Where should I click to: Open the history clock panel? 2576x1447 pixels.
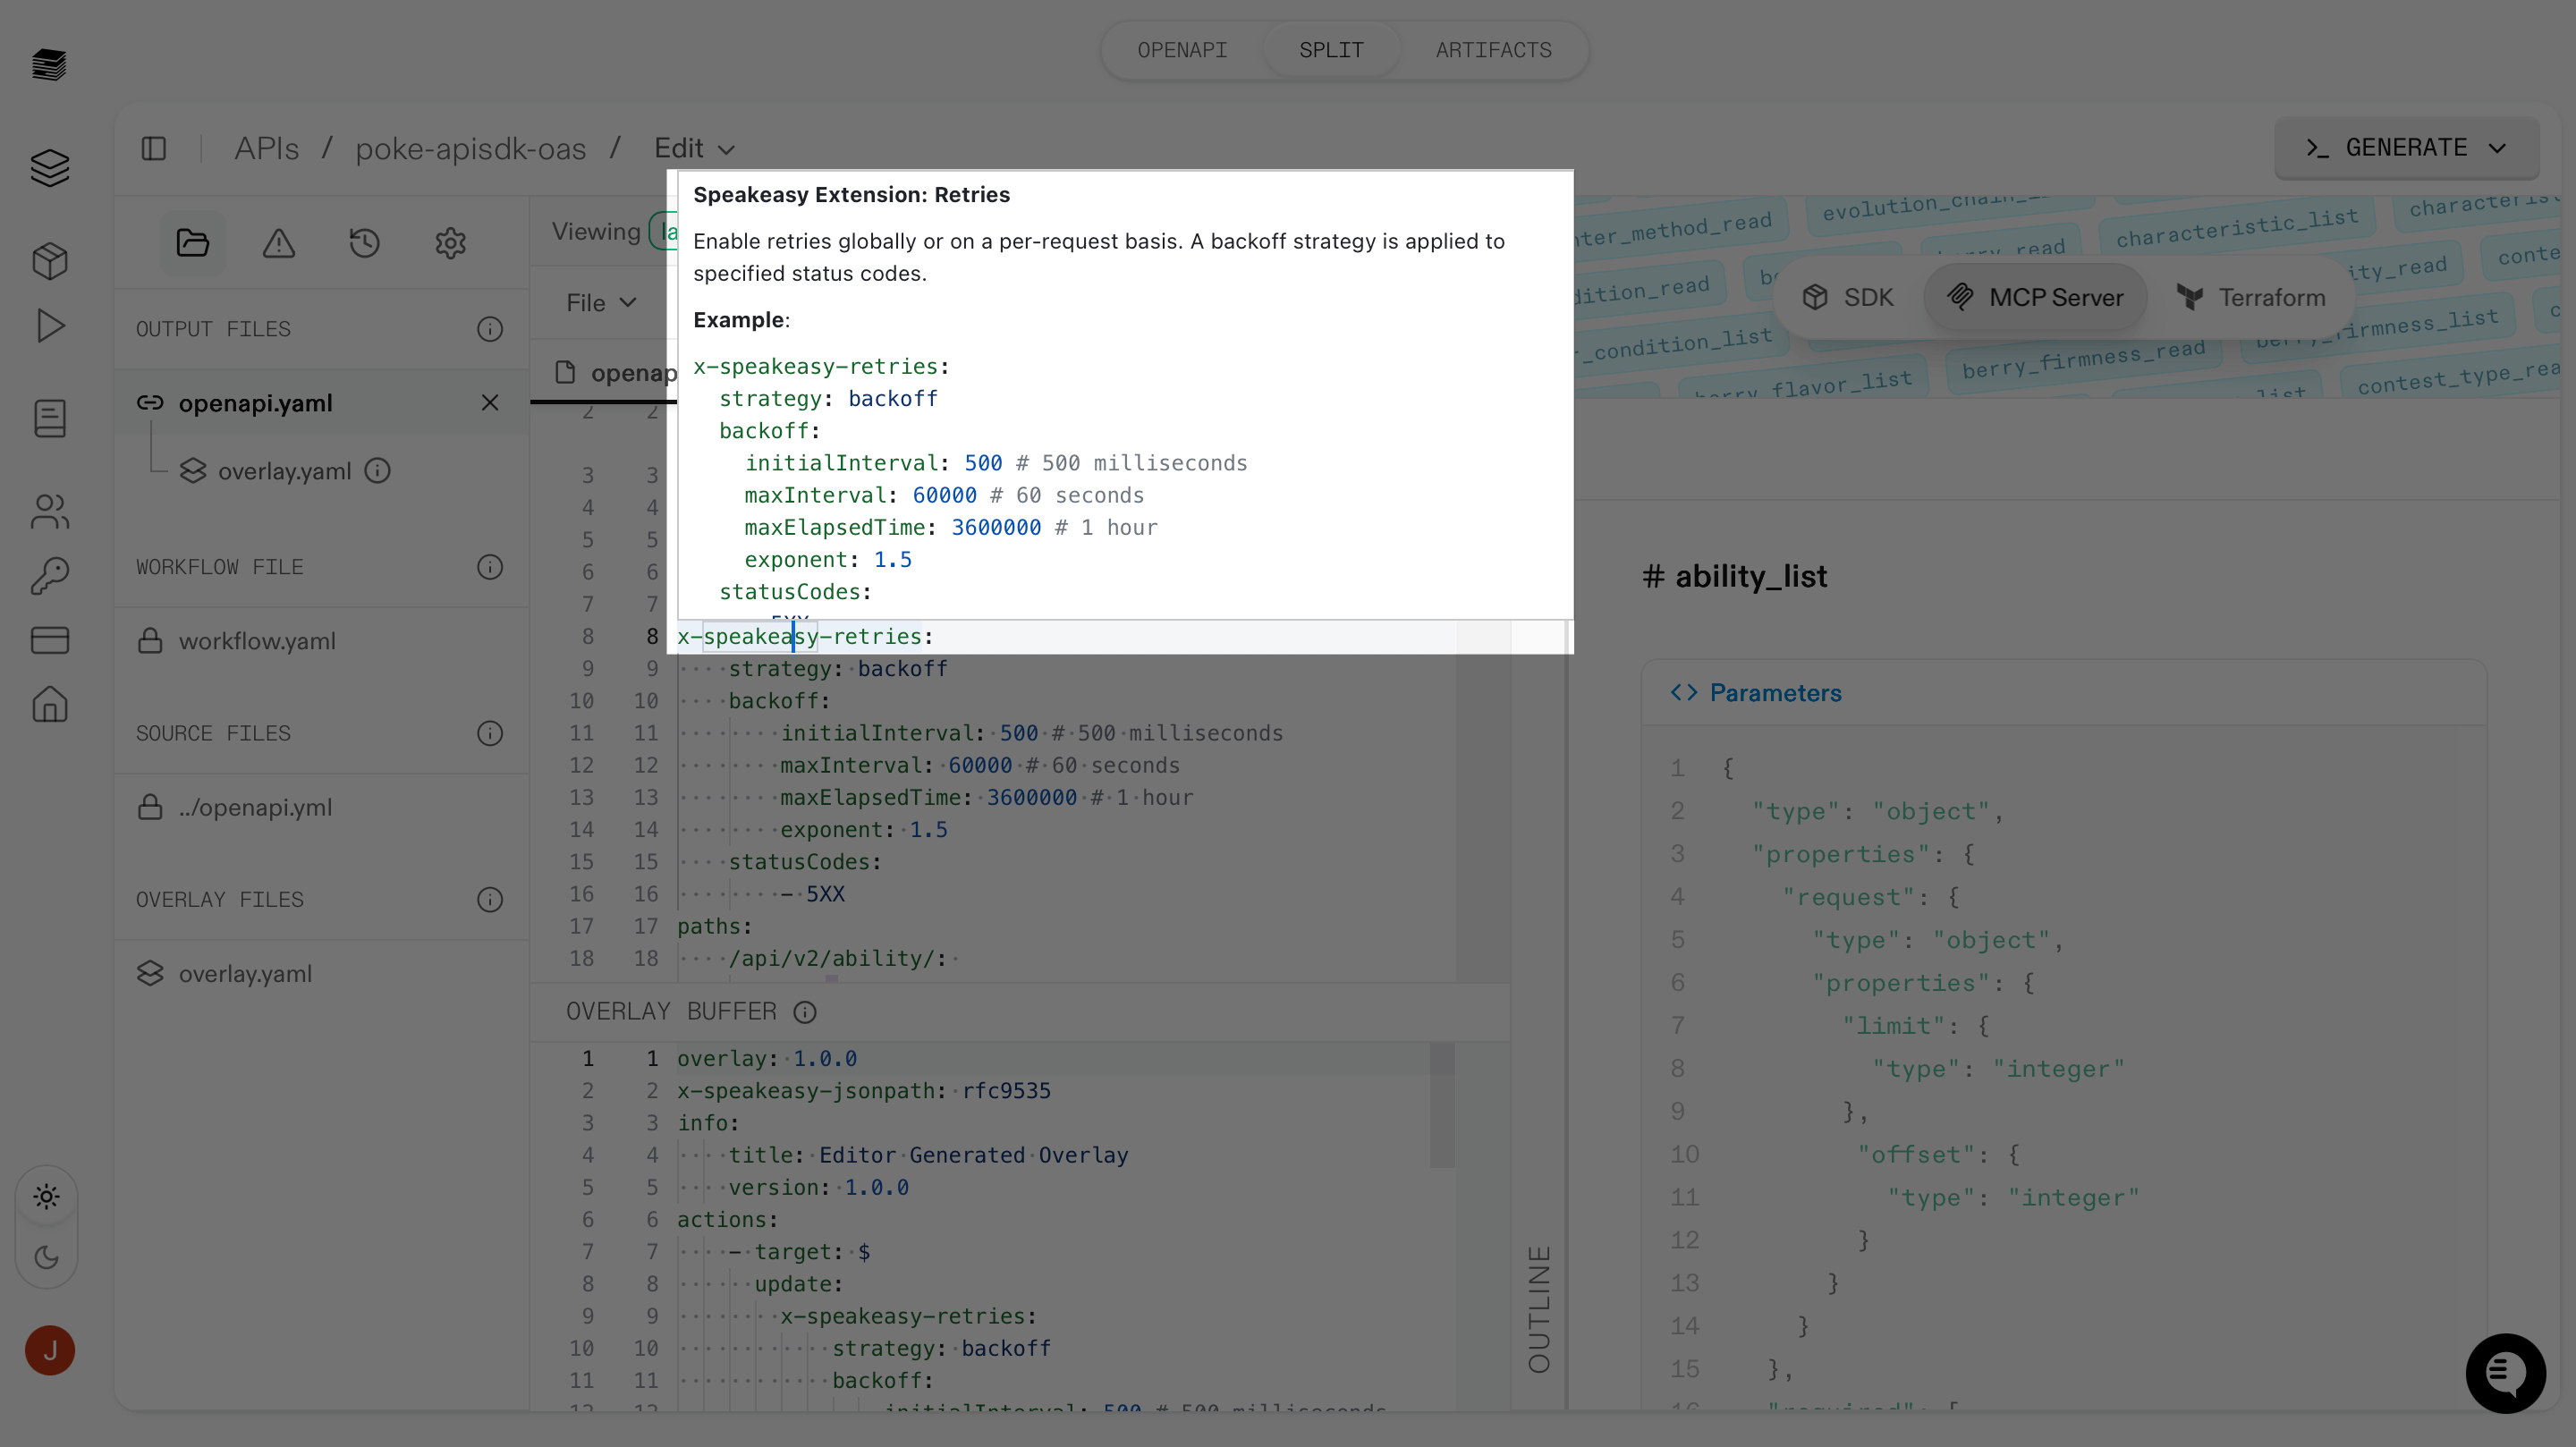click(x=364, y=243)
